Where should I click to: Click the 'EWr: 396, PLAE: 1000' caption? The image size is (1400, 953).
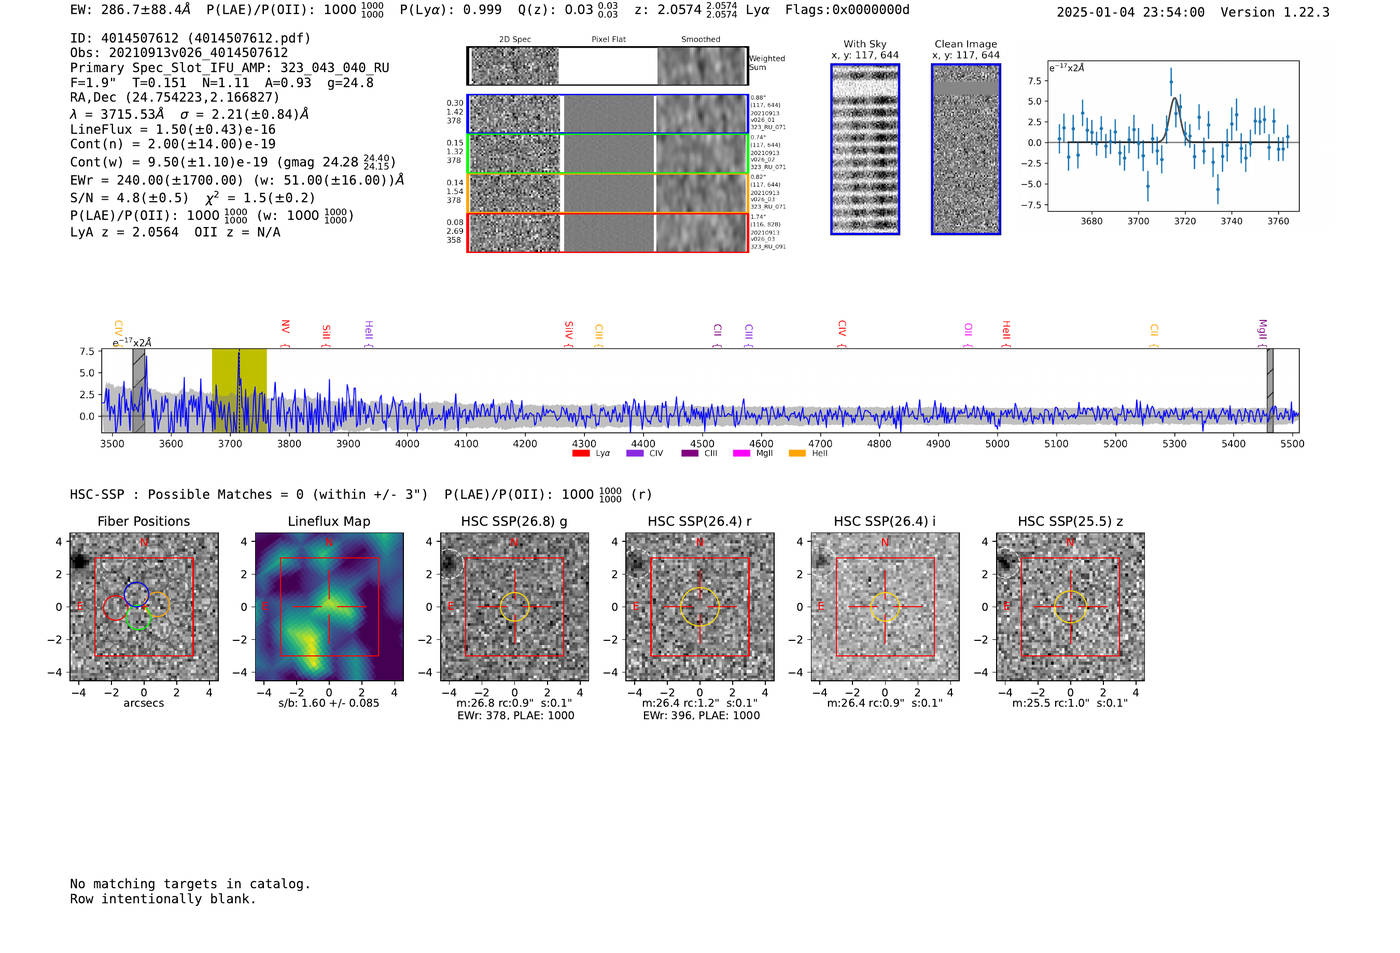[x=701, y=716]
